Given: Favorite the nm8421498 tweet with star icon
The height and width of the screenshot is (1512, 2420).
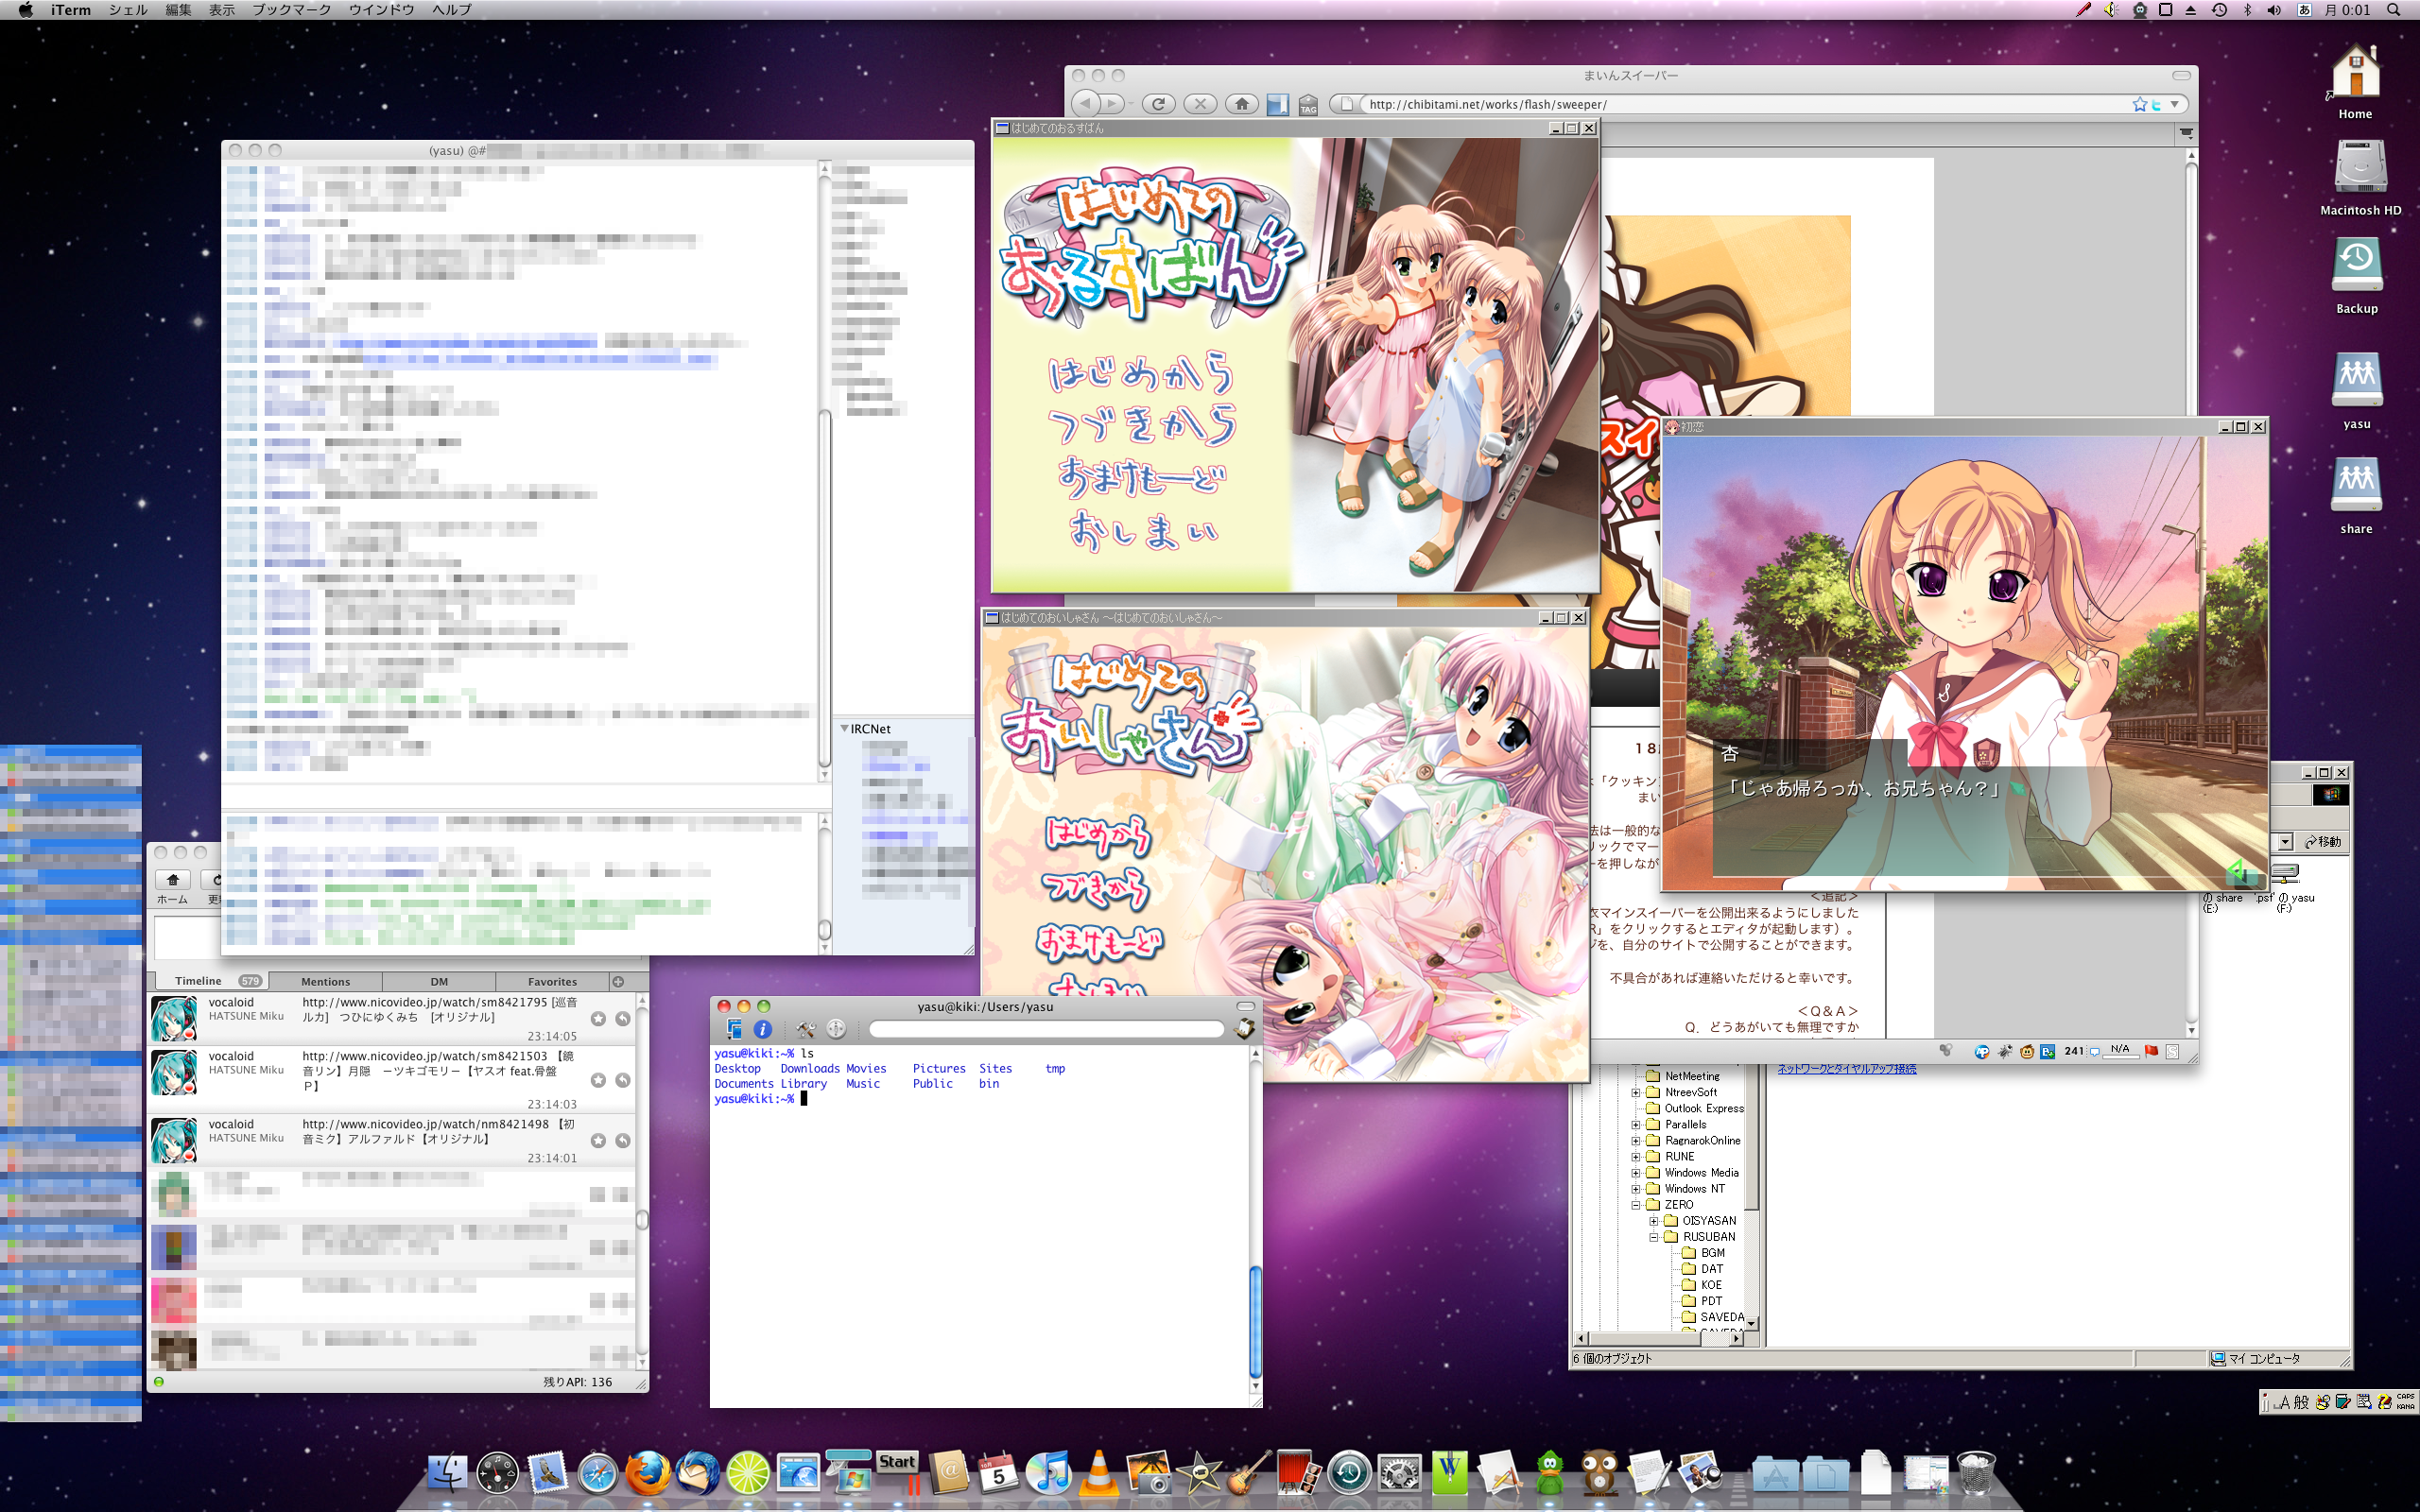Looking at the screenshot, I should 598,1141.
